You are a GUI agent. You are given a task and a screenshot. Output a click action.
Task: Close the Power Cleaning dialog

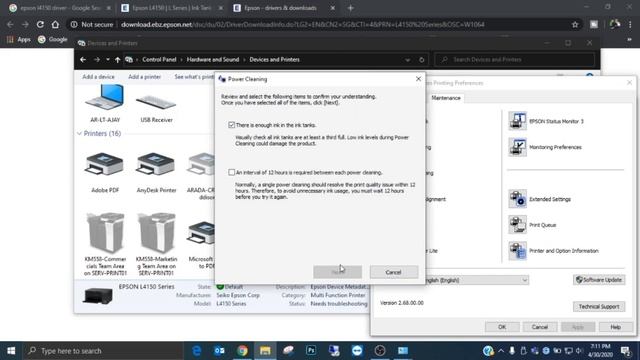click(418, 79)
